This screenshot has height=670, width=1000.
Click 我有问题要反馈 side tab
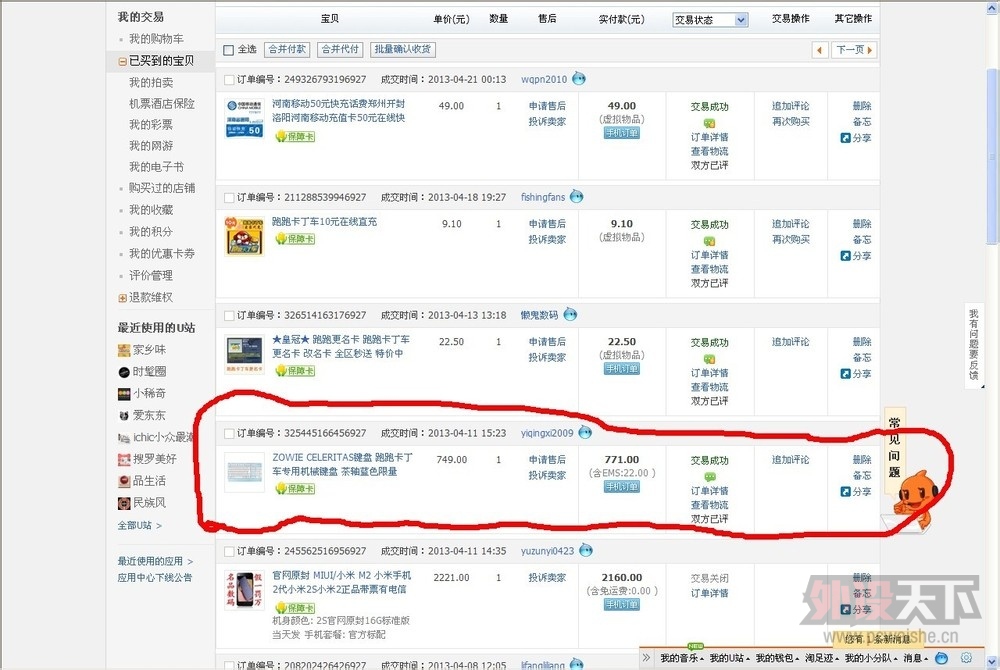tap(973, 345)
